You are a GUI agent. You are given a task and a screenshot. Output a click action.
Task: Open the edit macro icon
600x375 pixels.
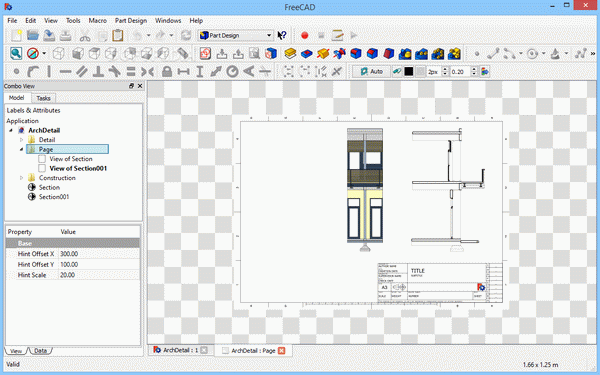coord(338,35)
